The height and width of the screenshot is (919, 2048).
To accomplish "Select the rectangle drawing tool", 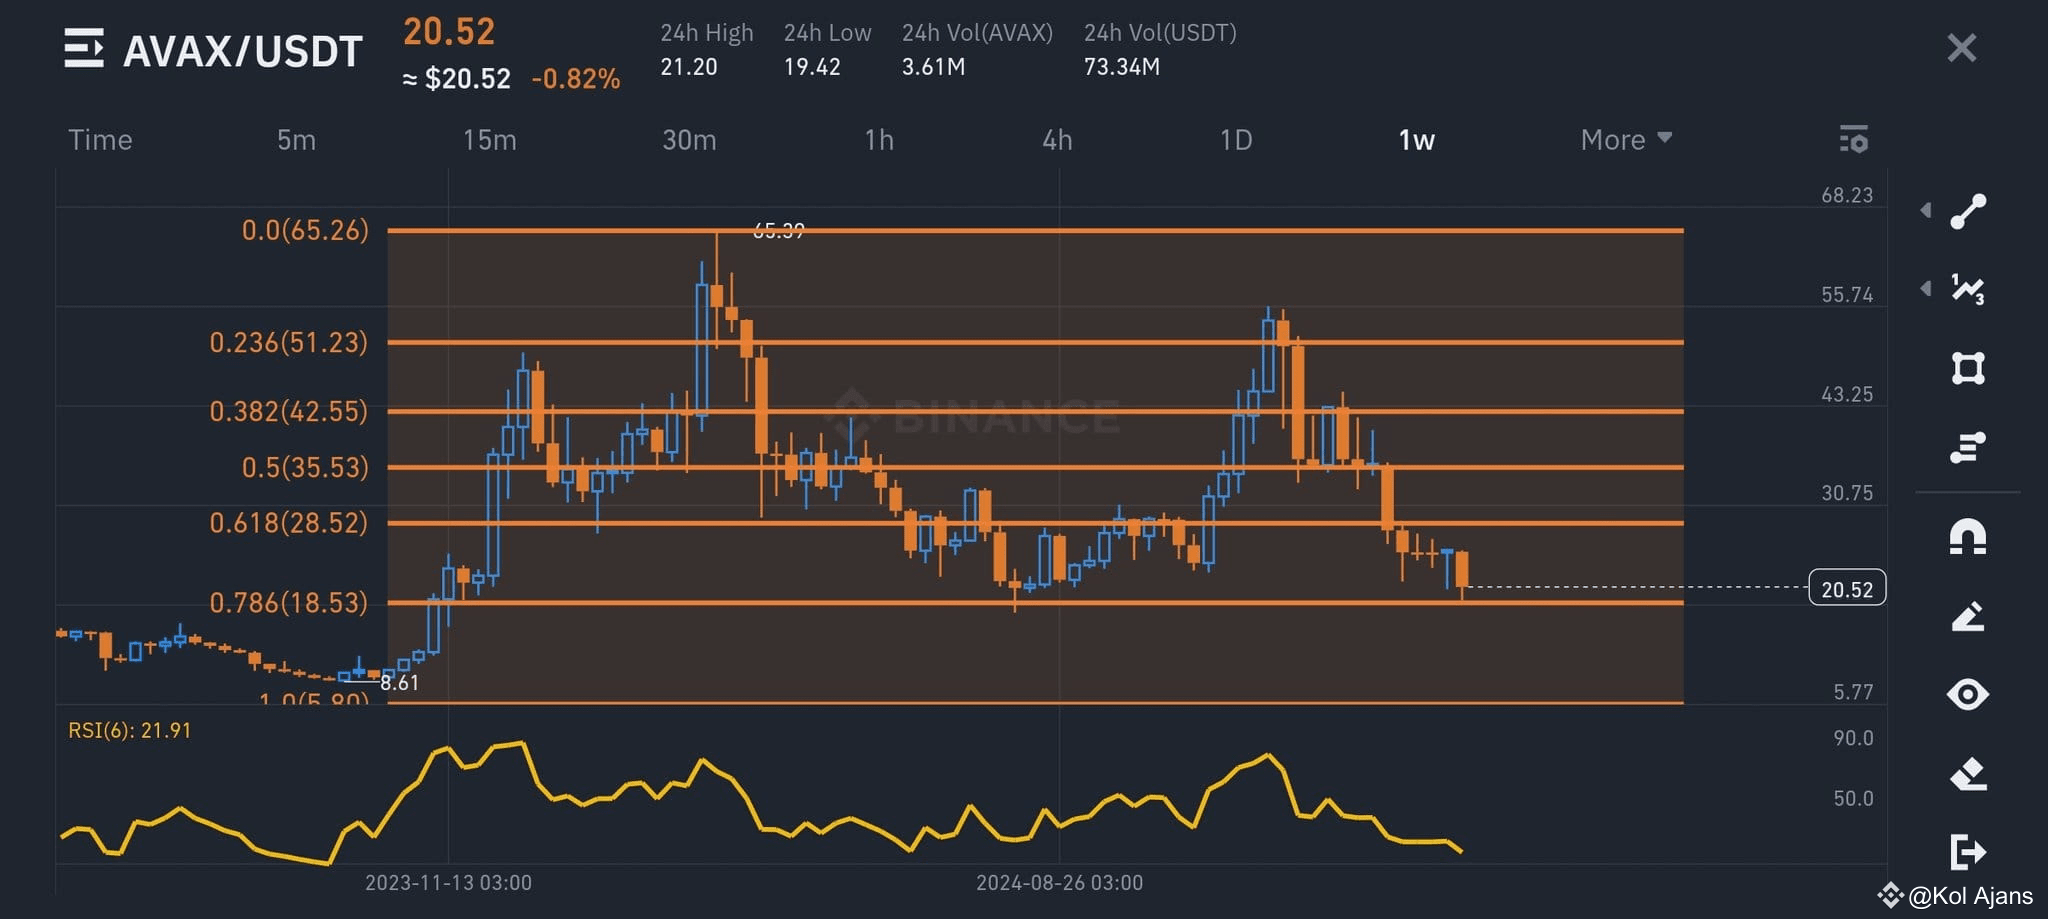I will pyautogui.click(x=1969, y=368).
